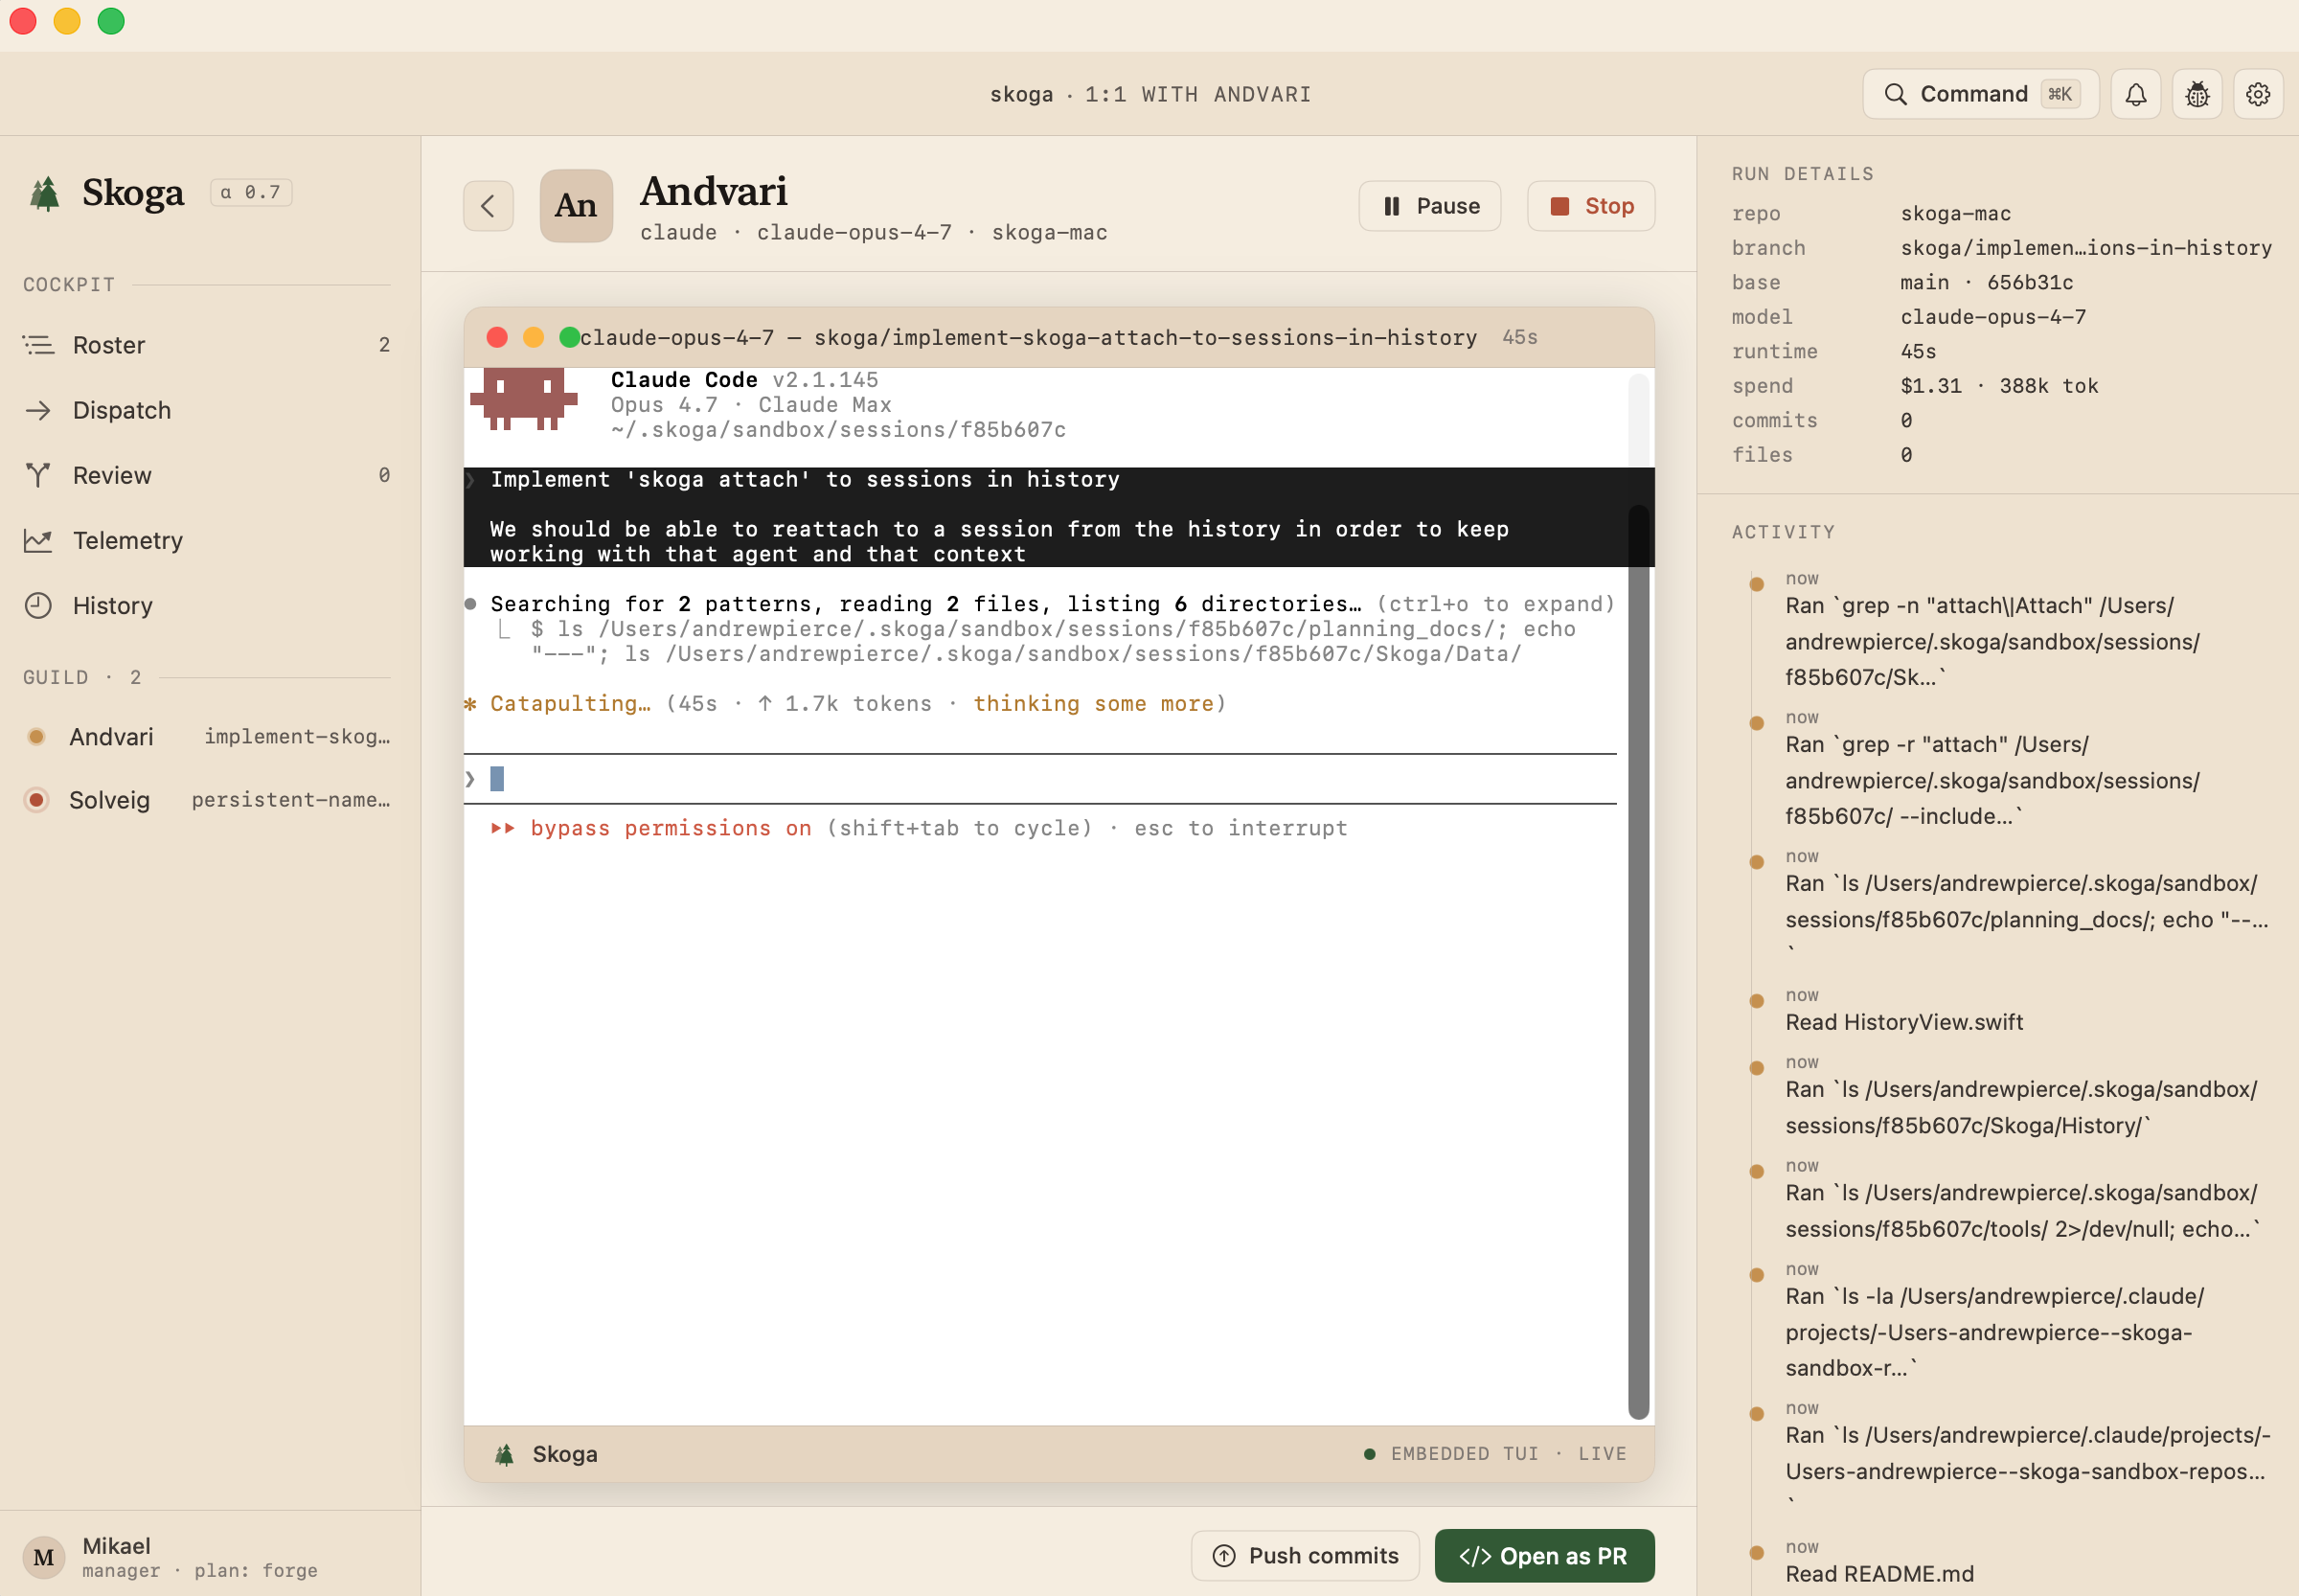2299x1596 pixels.
Task: Click the Roster list icon
Action: (38, 345)
